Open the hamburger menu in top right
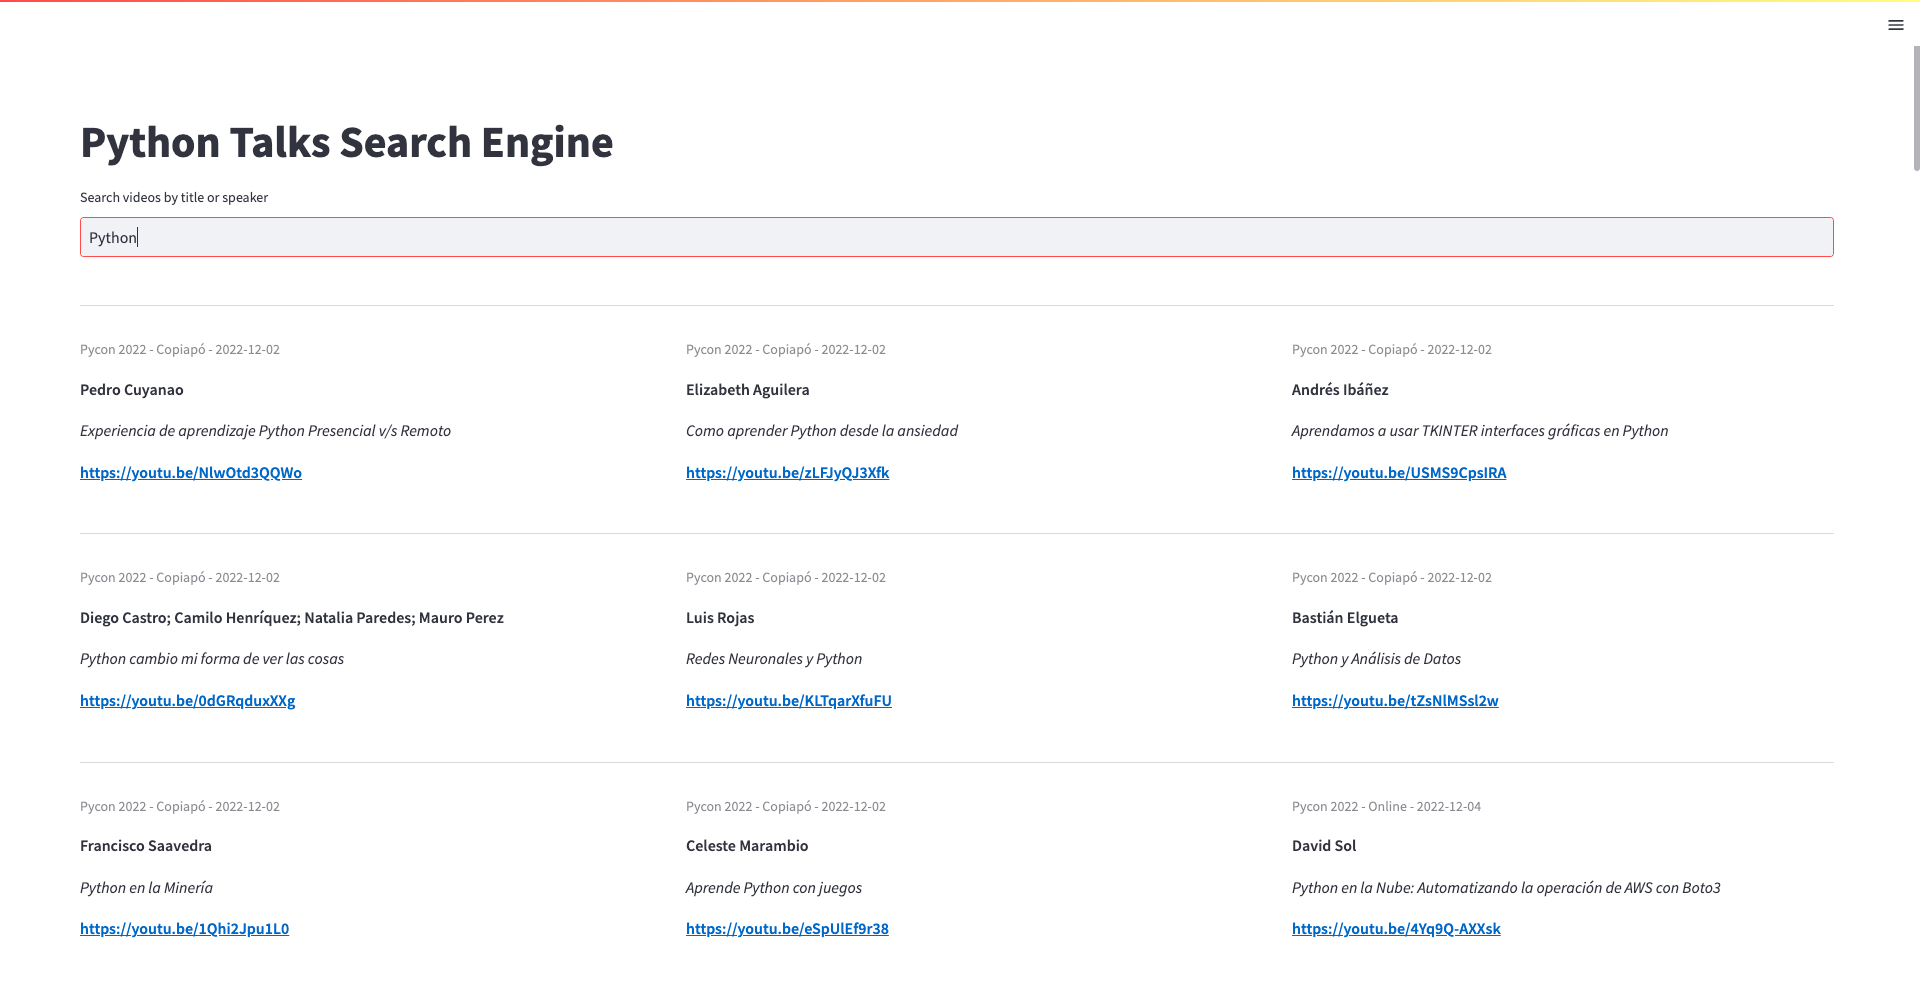The width and height of the screenshot is (1920, 987). (1895, 25)
